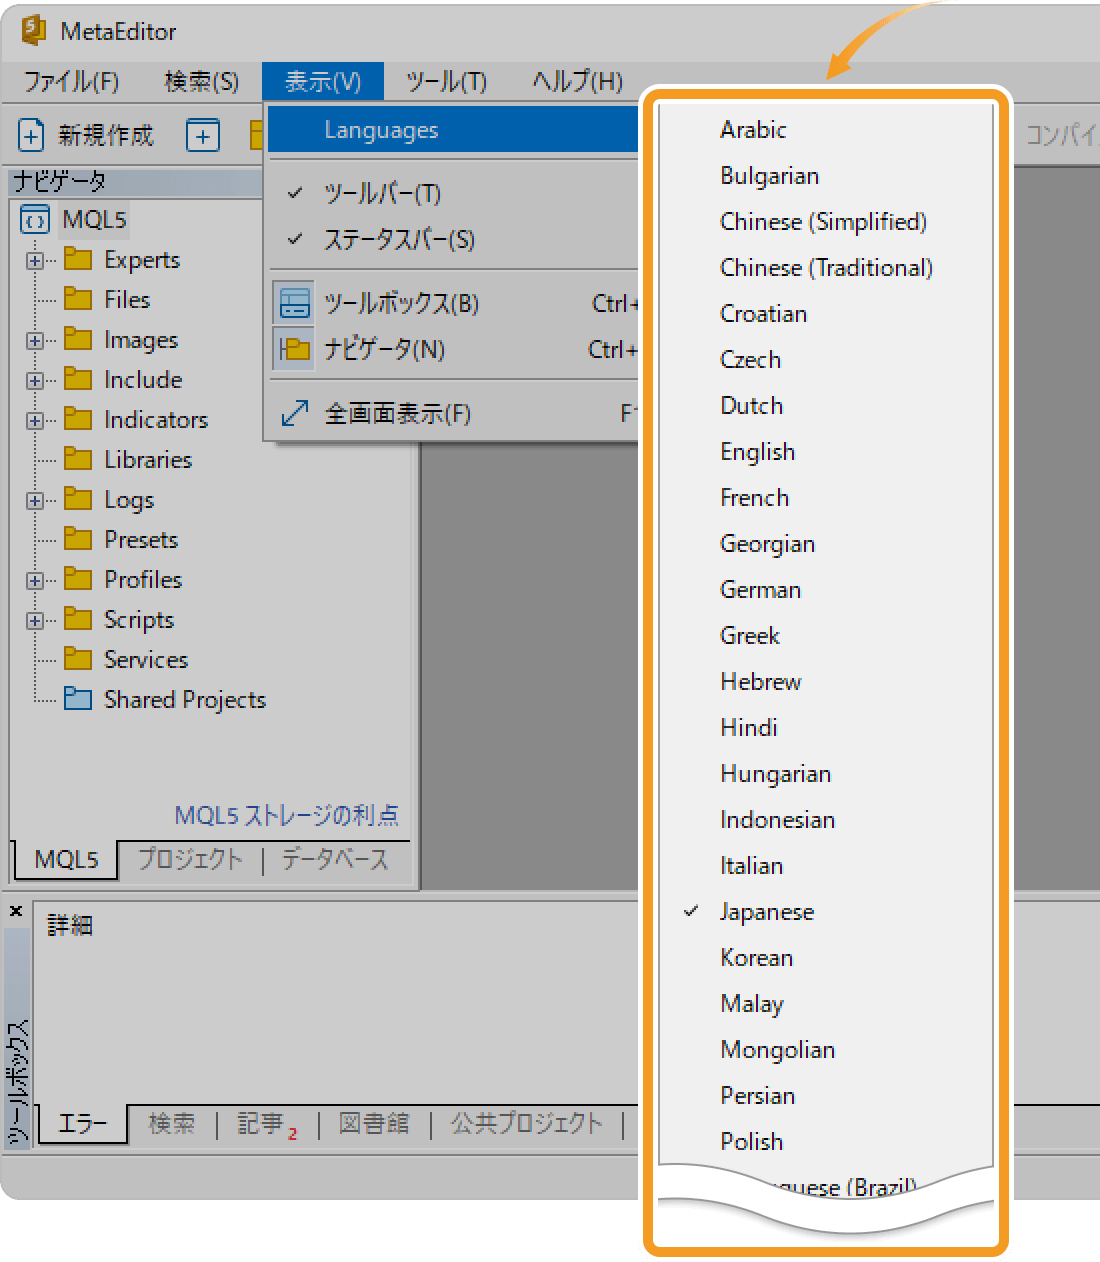
Task: Toggle ツールバー(T) visibility in the menu
Action: pos(452,193)
